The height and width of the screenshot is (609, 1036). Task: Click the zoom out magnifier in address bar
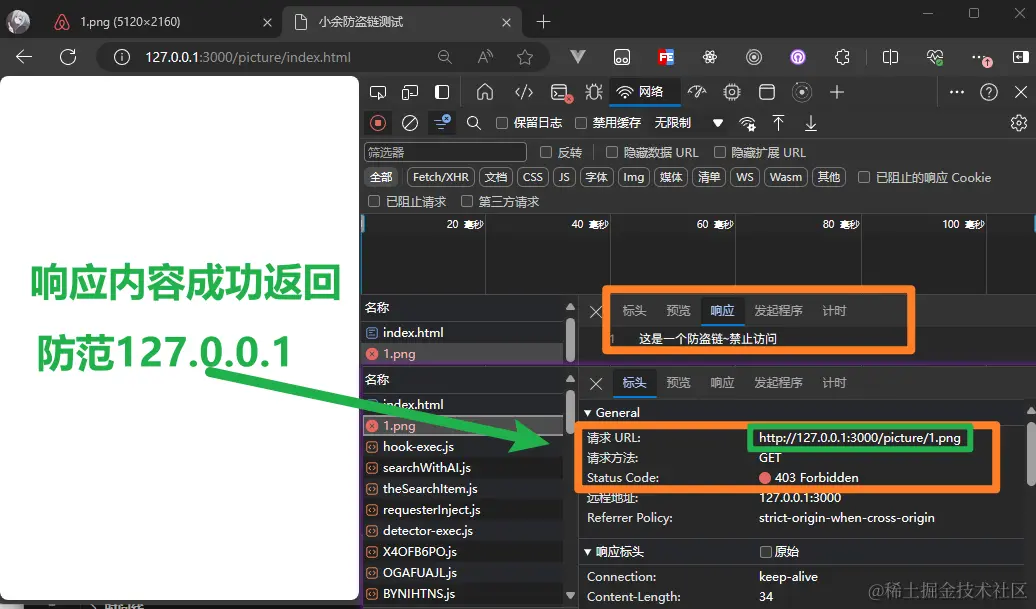point(445,57)
